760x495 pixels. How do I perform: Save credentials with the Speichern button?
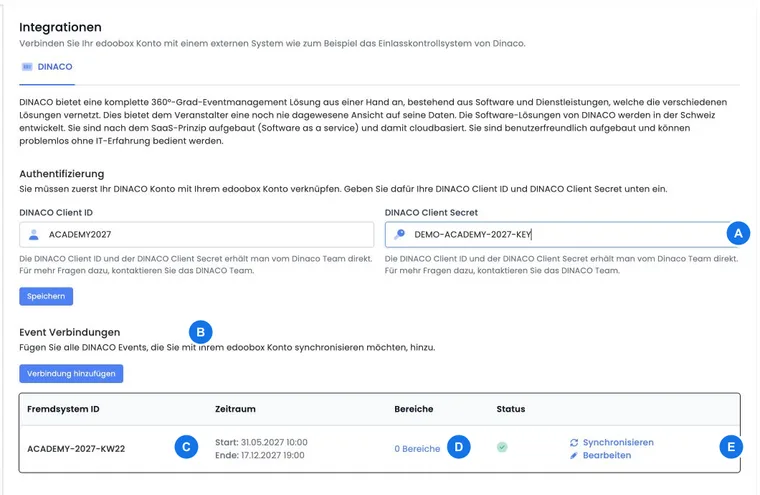(46, 296)
